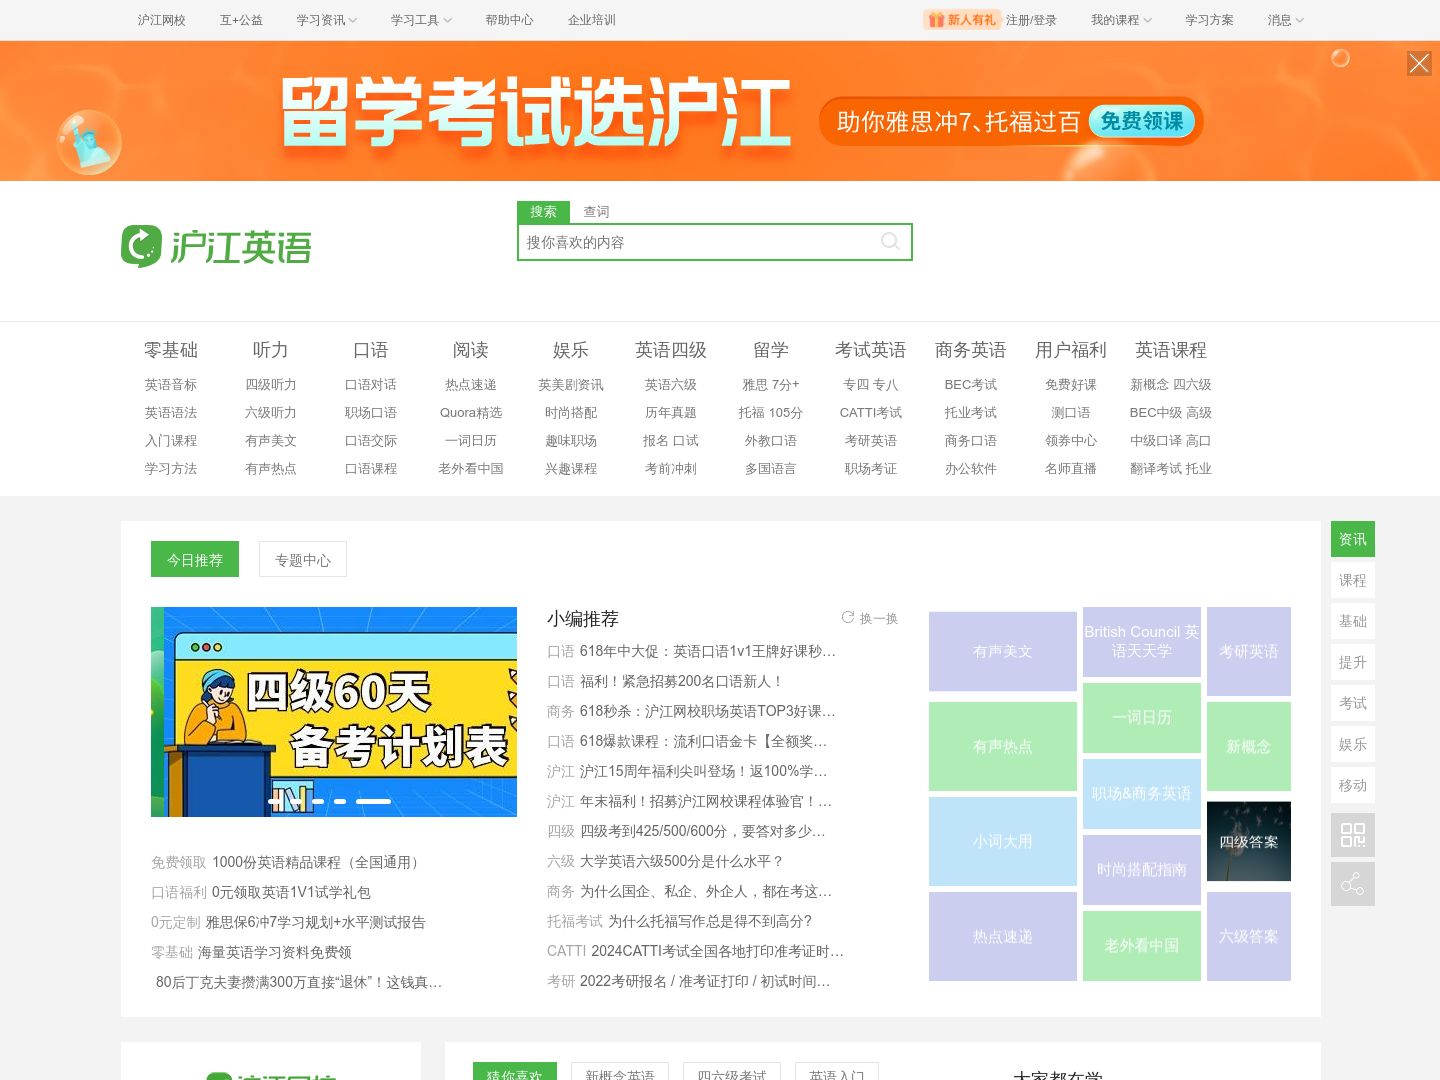
Task: Switch to the 专题中心 tab
Action: pos(303,559)
